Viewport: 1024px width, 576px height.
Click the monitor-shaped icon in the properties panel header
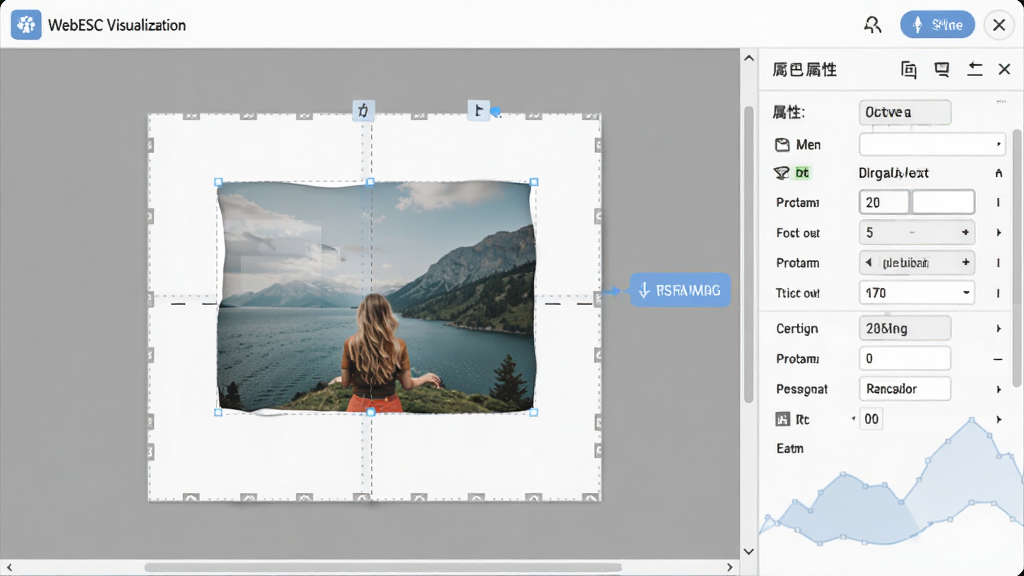942,69
